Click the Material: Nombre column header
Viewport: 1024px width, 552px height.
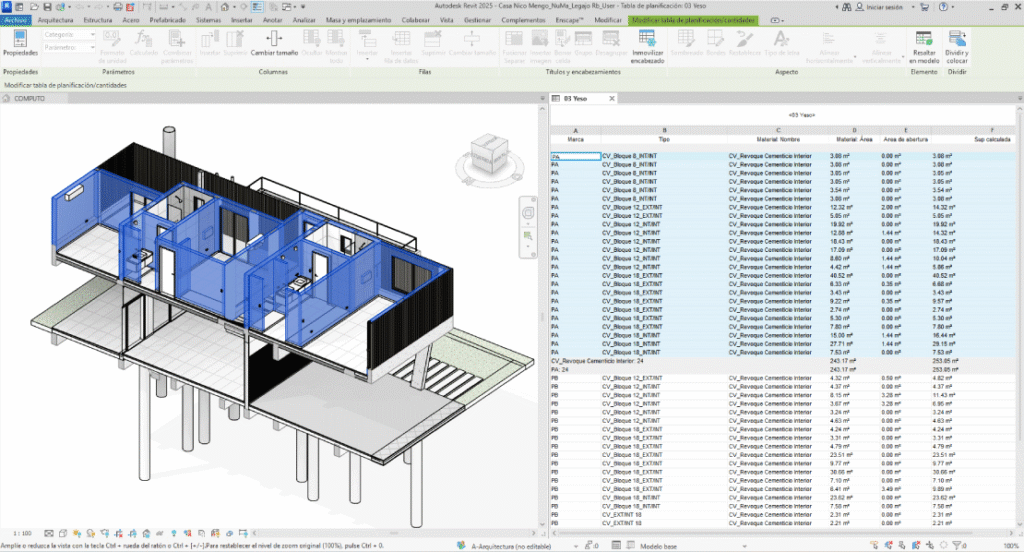point(778,139)
